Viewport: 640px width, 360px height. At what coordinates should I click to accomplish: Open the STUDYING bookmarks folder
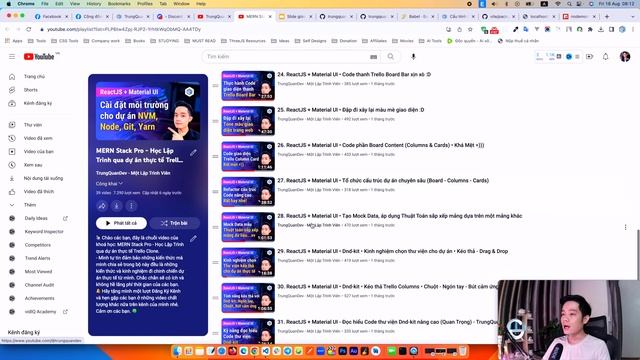tap(164, 41)
